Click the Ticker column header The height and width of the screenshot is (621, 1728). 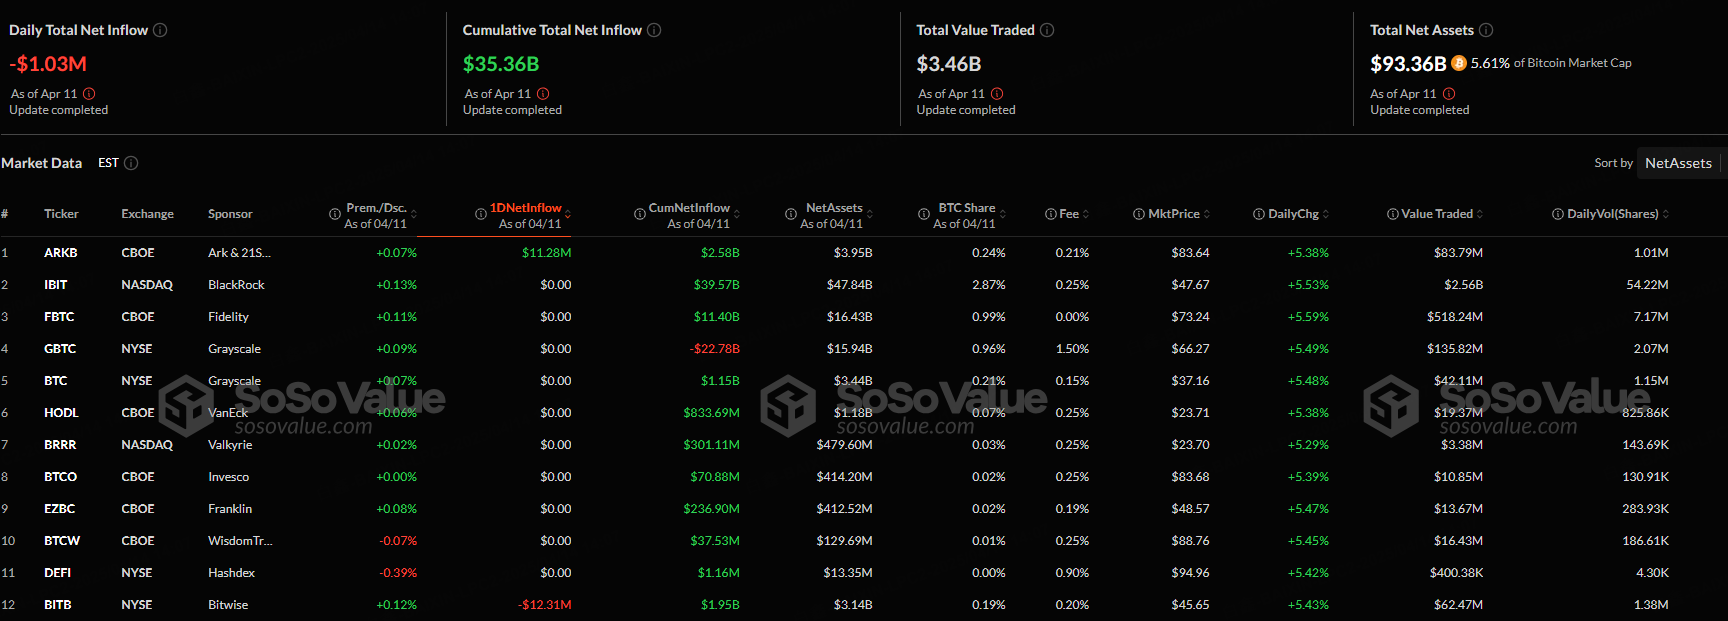point(61,214)
